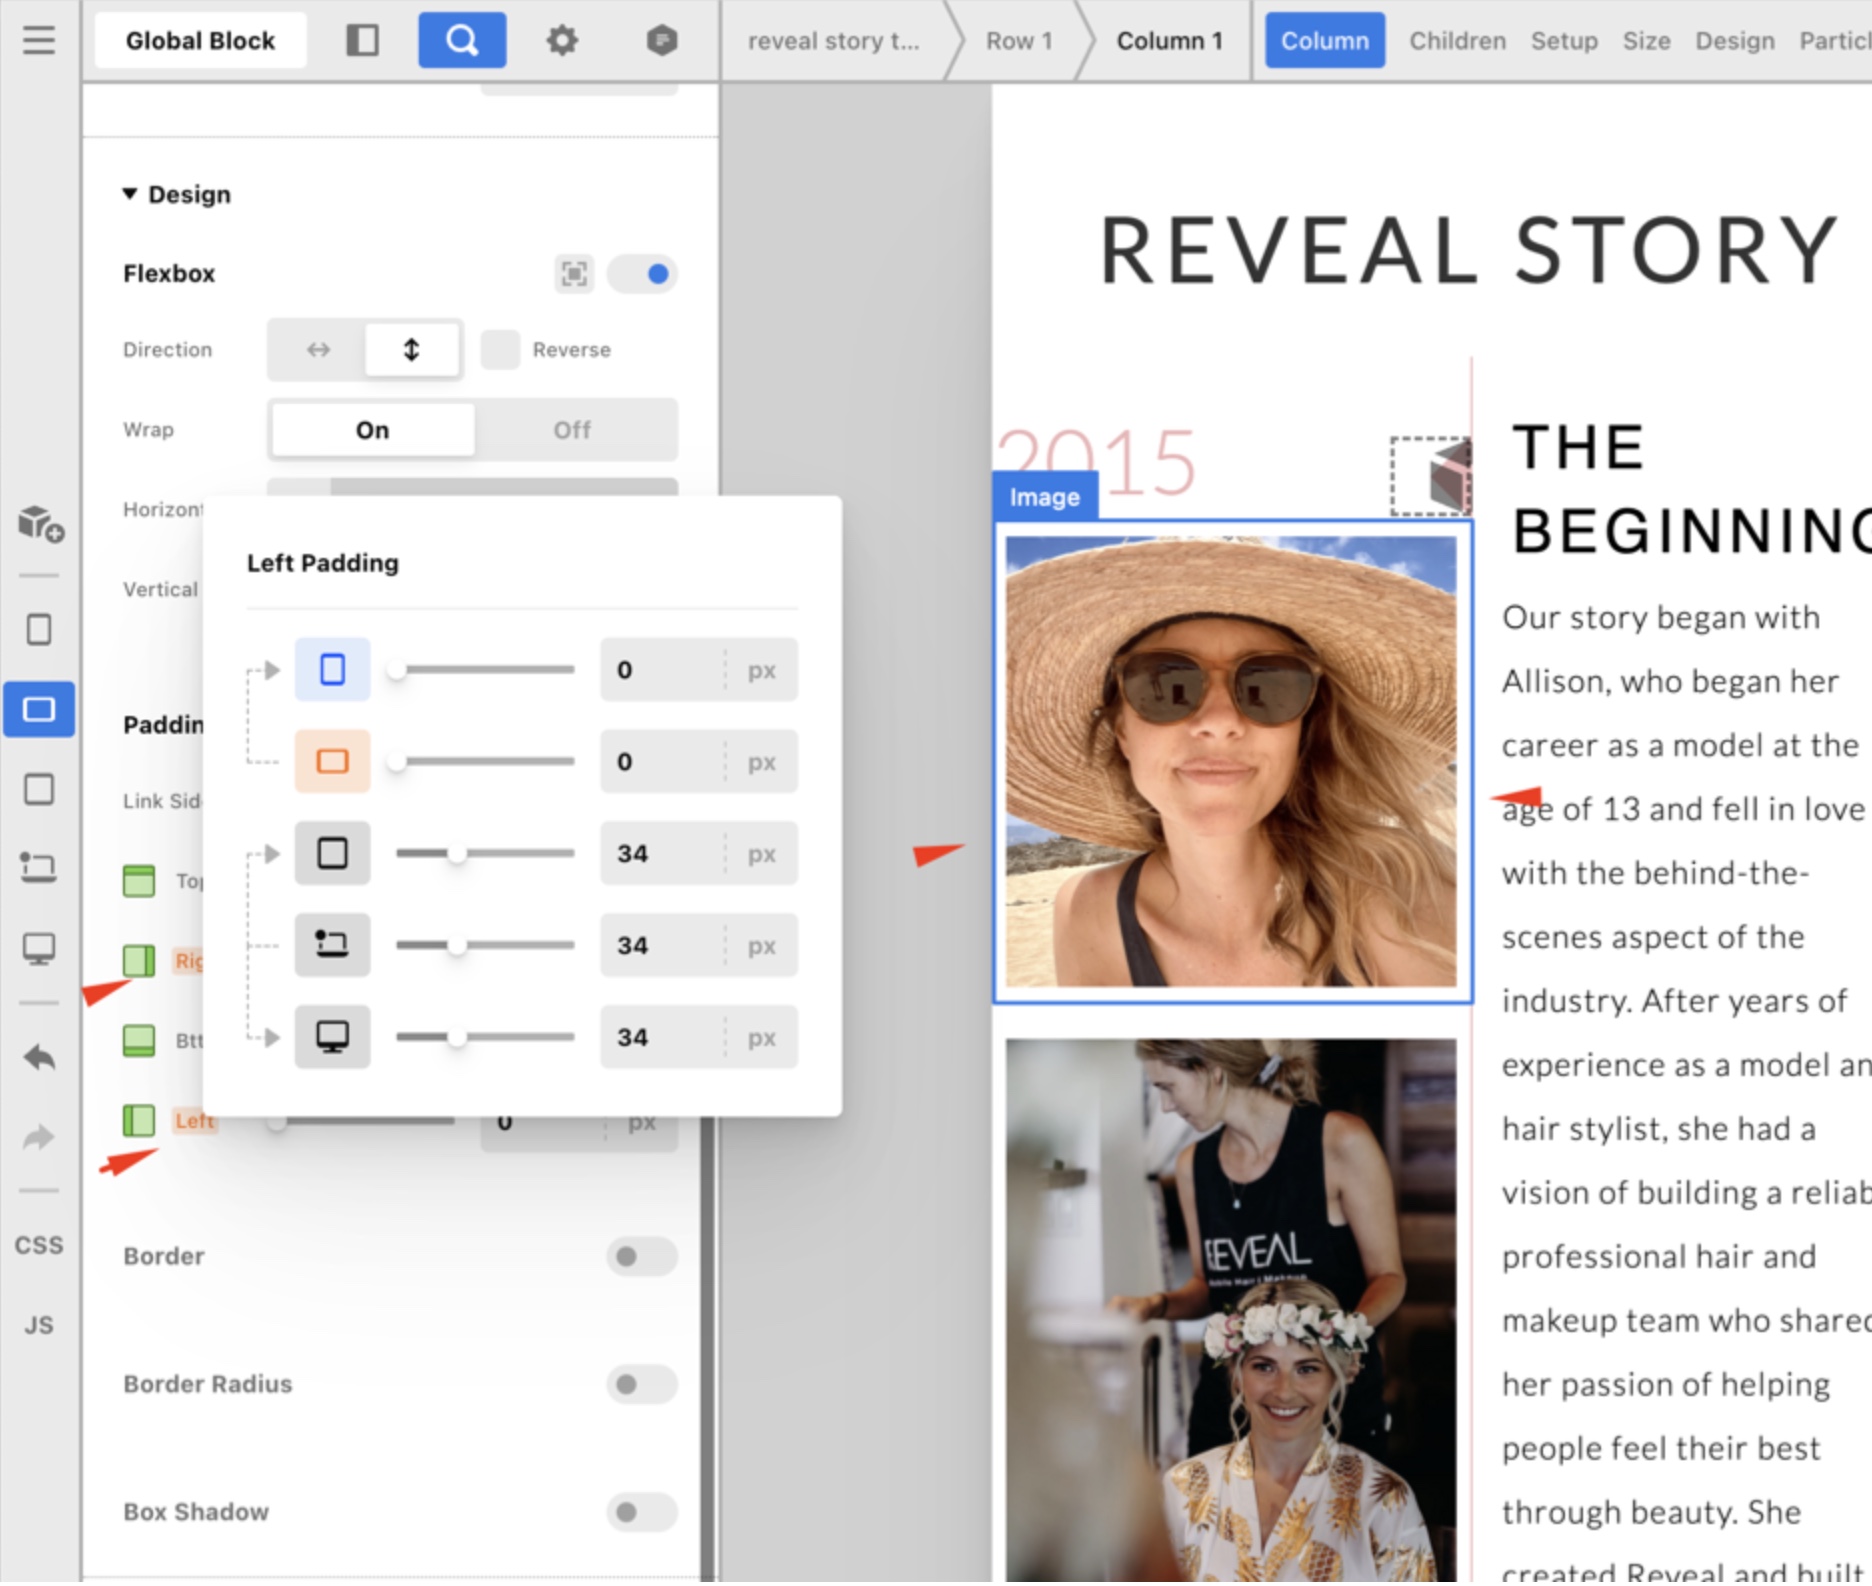This screenshot has width=1872, height=1586.
Task: Open the settings gear icon
Action: [x=561, y=40]
